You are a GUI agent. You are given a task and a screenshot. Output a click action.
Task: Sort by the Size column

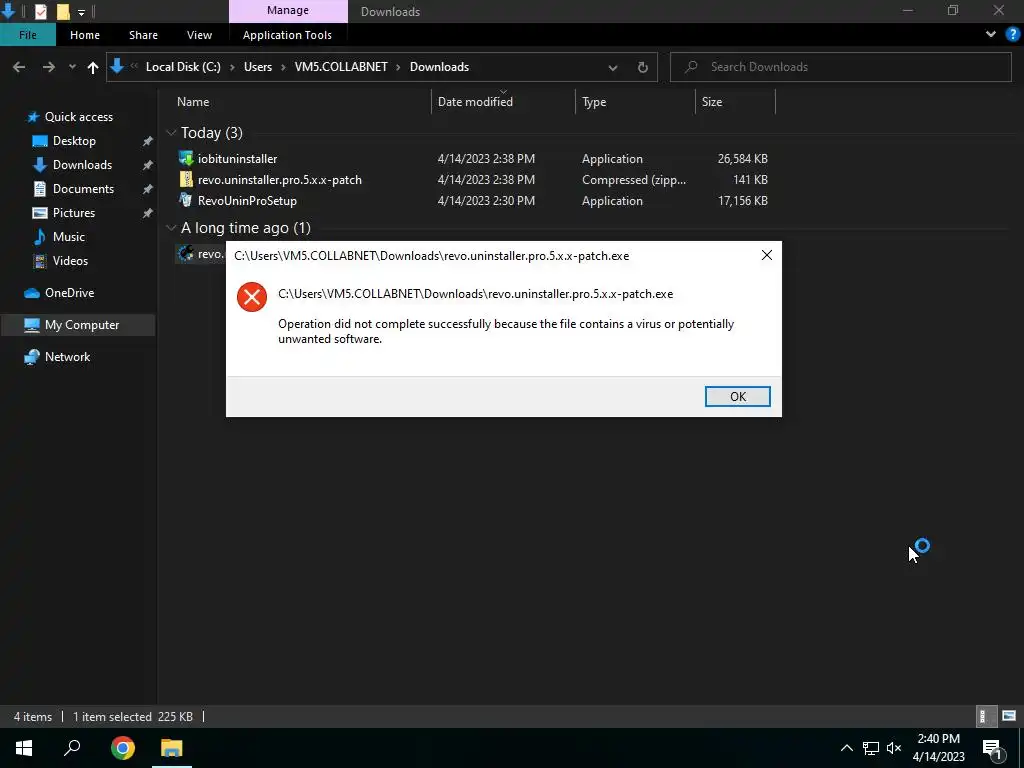click(712, 102)
